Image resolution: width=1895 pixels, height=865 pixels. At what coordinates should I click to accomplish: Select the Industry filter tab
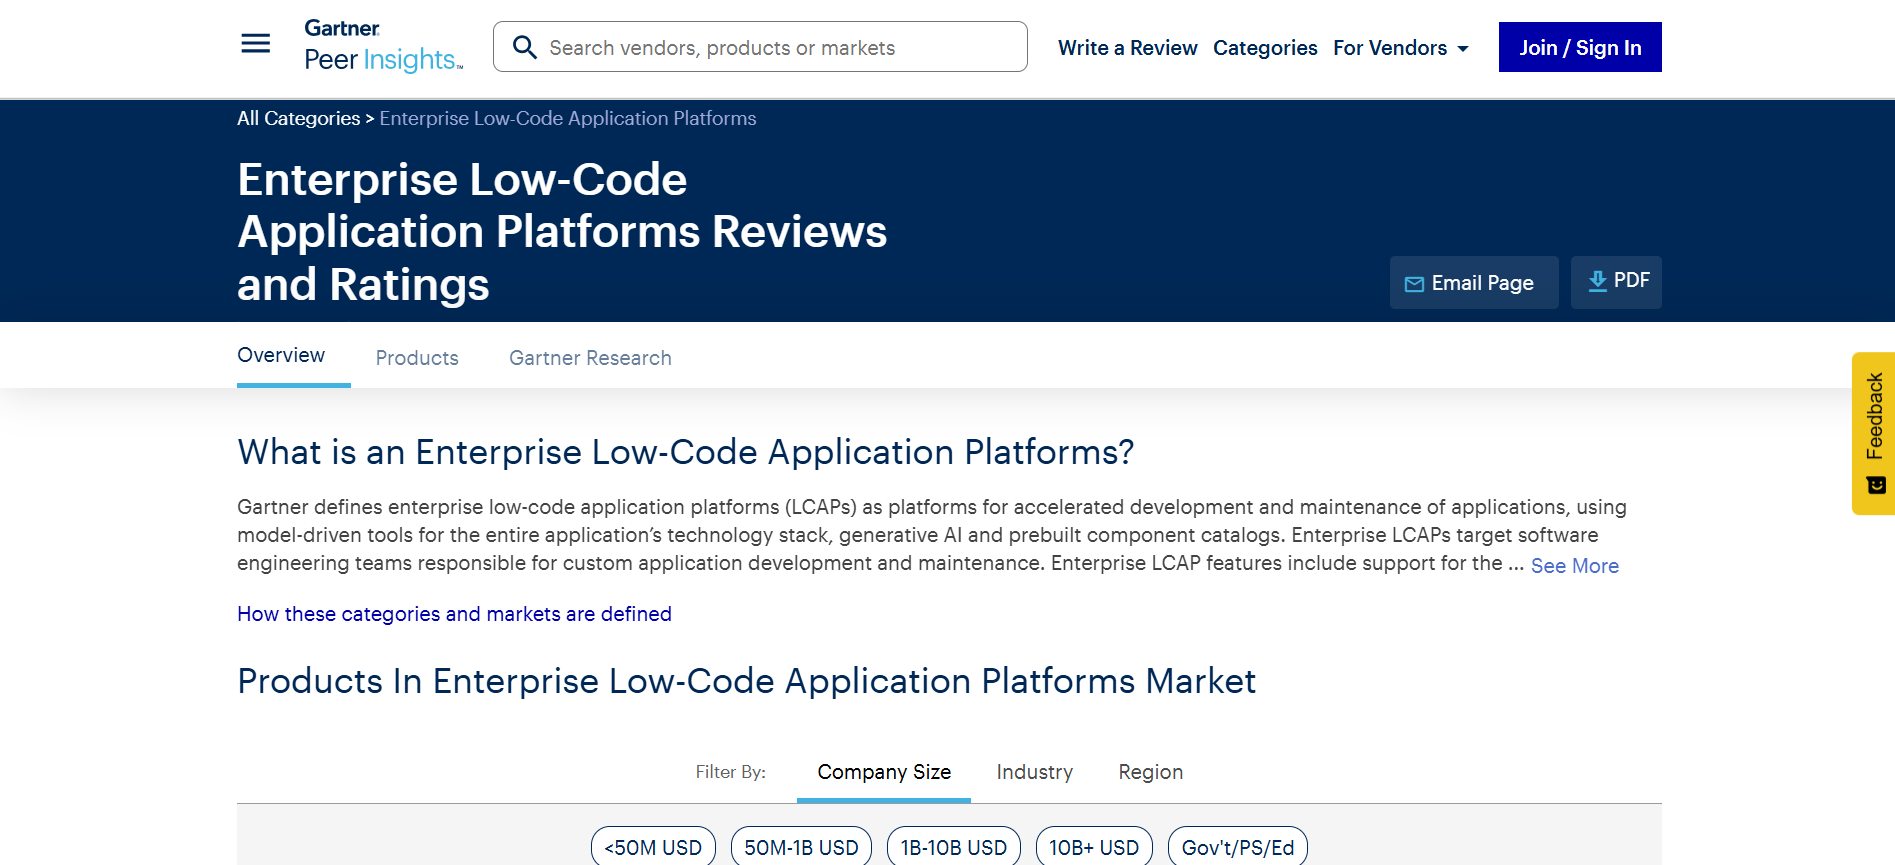1035,772
